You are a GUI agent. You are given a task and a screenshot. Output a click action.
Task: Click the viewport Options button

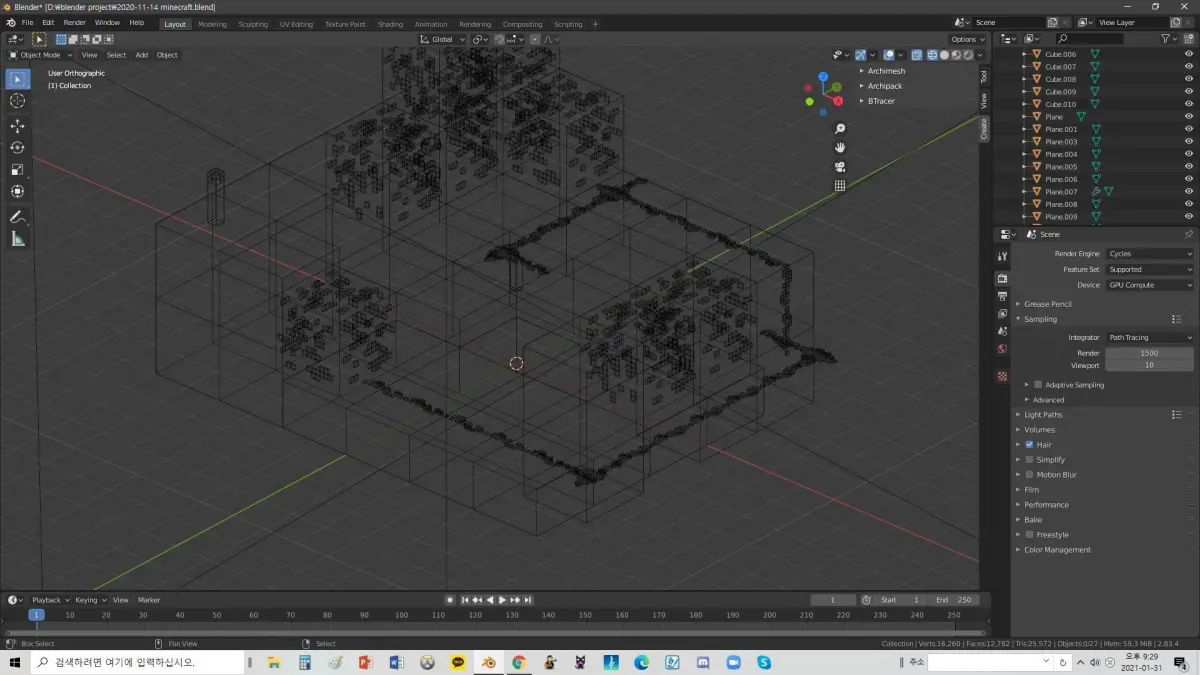(x=967, y=39)
